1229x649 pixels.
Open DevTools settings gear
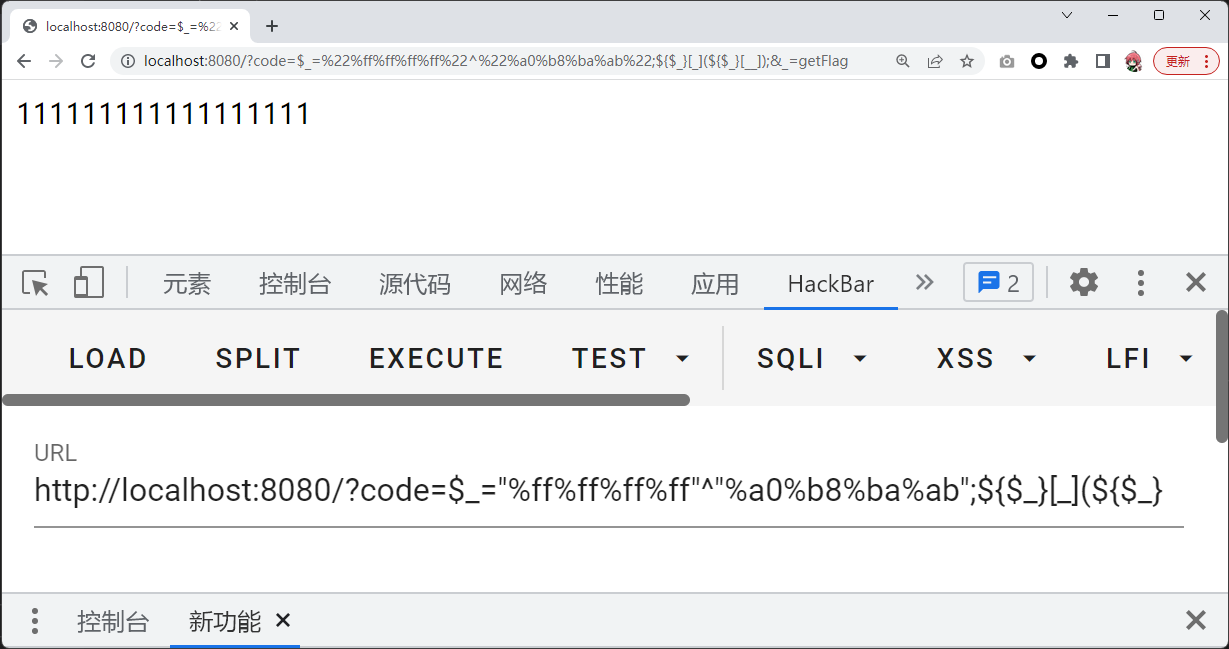coord(1083,283)
